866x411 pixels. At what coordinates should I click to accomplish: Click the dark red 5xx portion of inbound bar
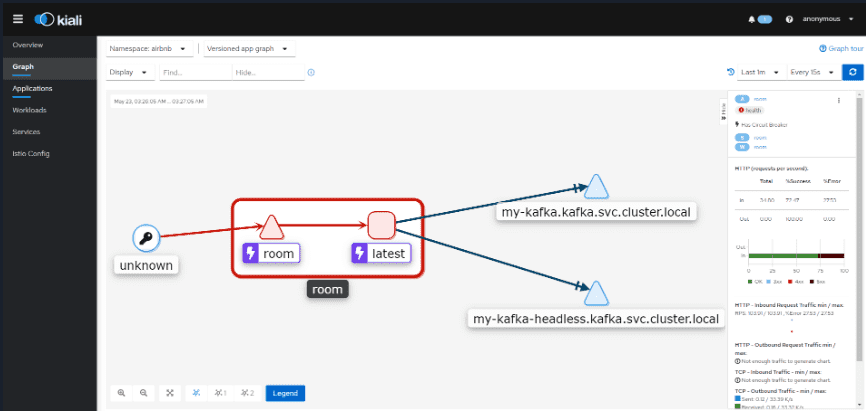click(x=831, y=256)
